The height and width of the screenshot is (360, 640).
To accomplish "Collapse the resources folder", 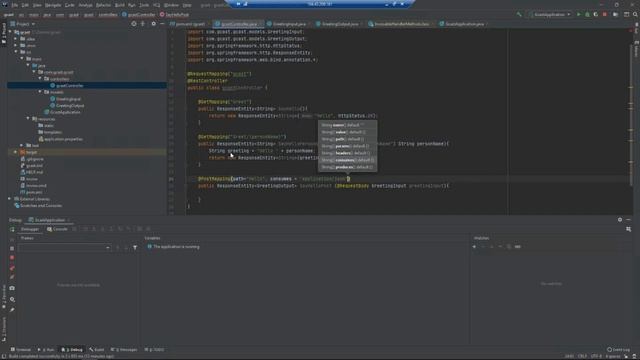I will pos(28,119).
